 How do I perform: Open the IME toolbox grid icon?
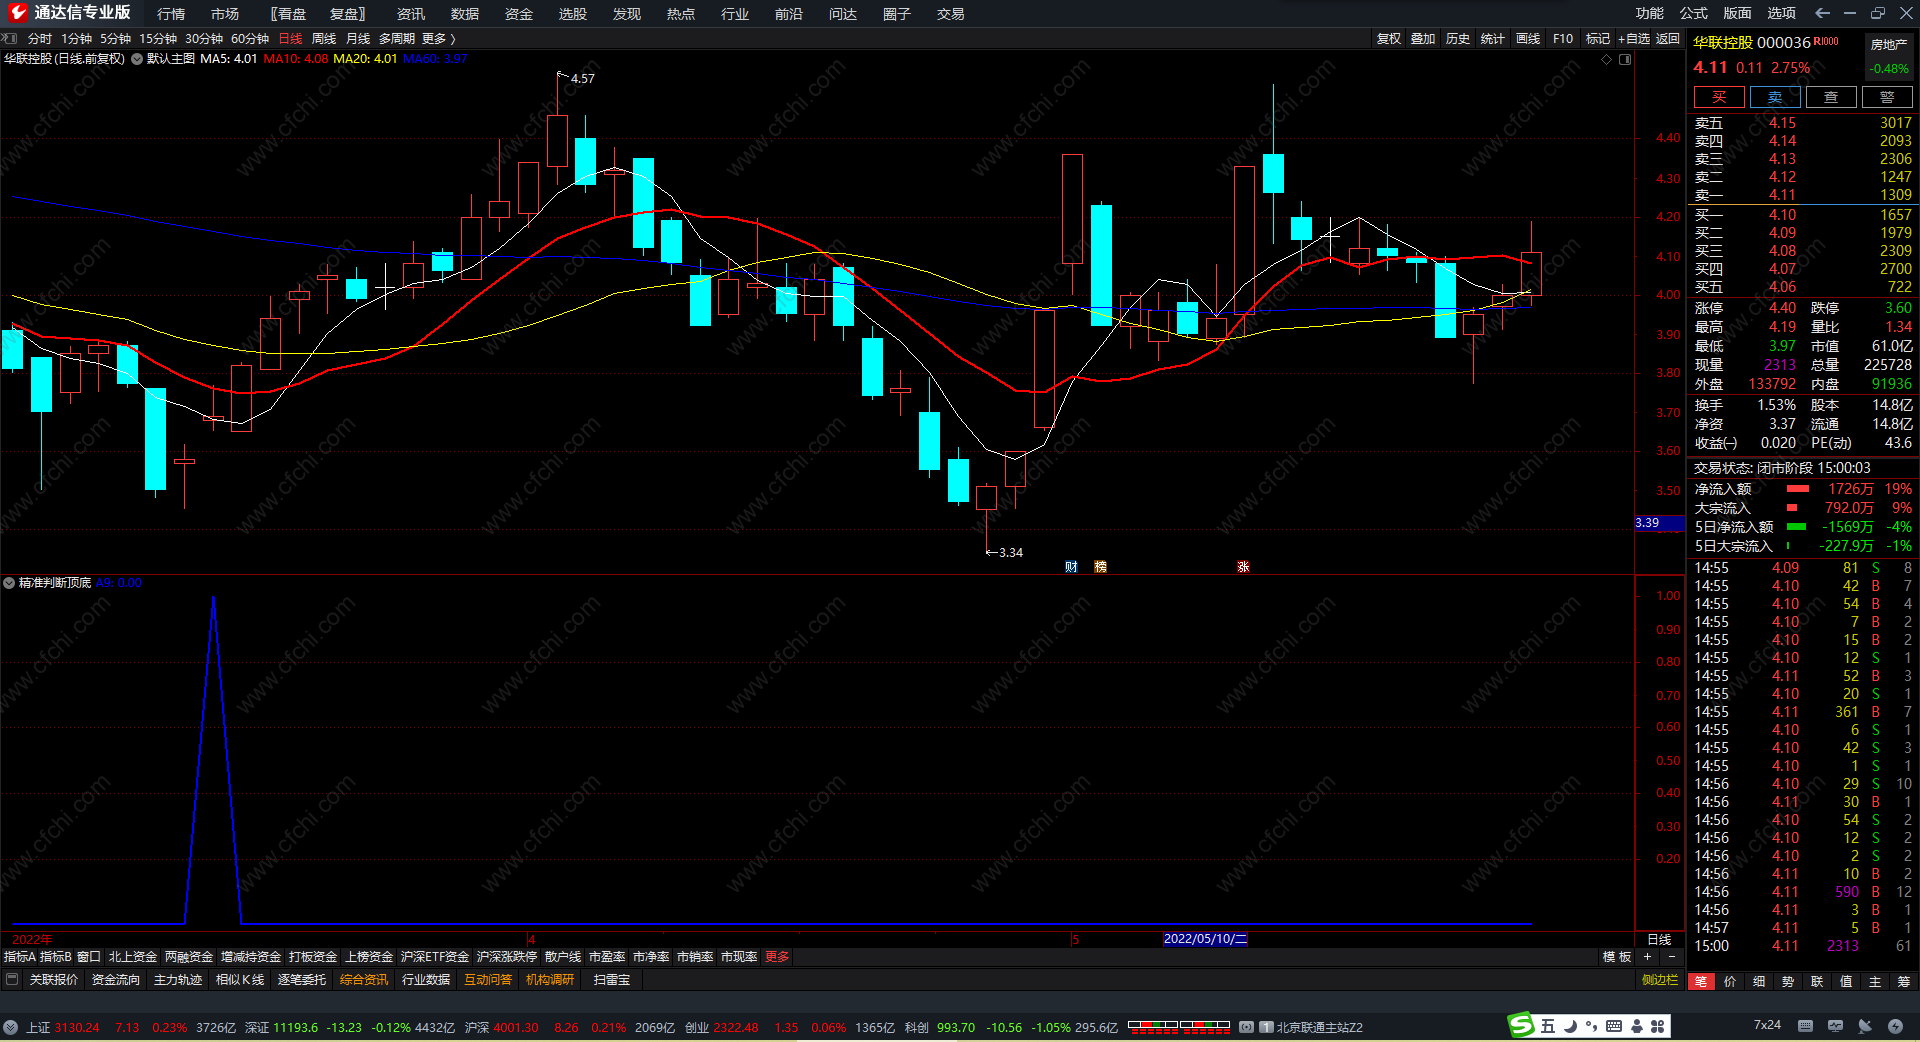tap(1657, 1026)
